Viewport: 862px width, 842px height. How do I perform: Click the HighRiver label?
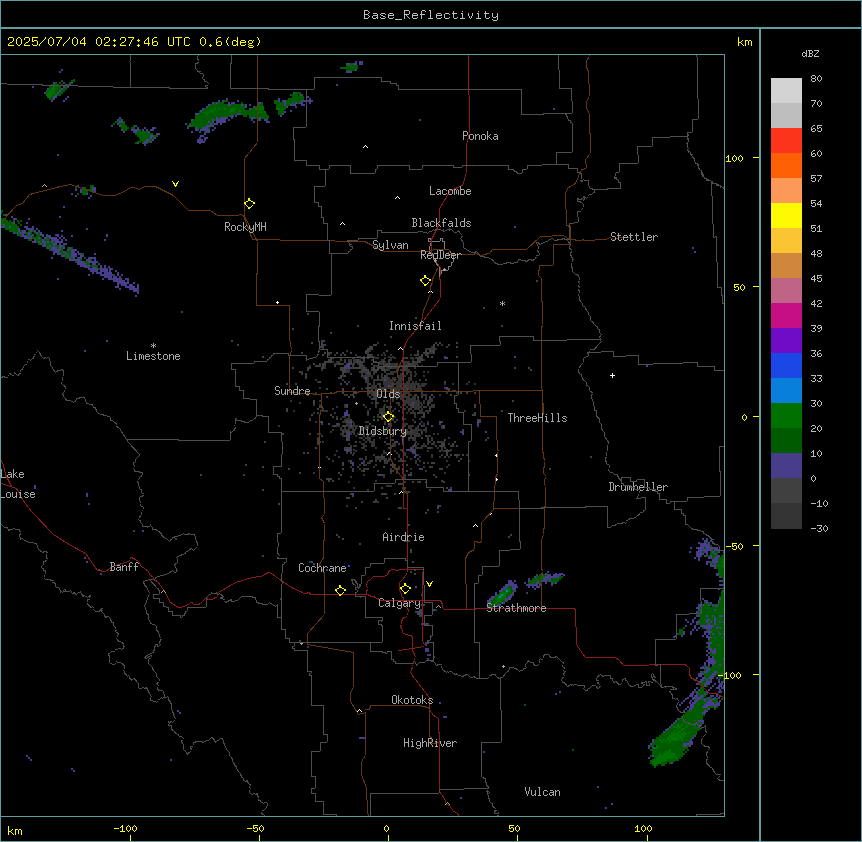click(x=430, y=743)
